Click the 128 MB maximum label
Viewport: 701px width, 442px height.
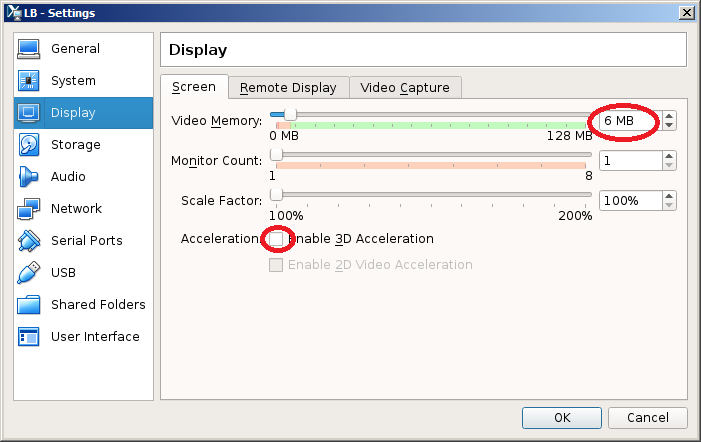[x=570, y=136]
